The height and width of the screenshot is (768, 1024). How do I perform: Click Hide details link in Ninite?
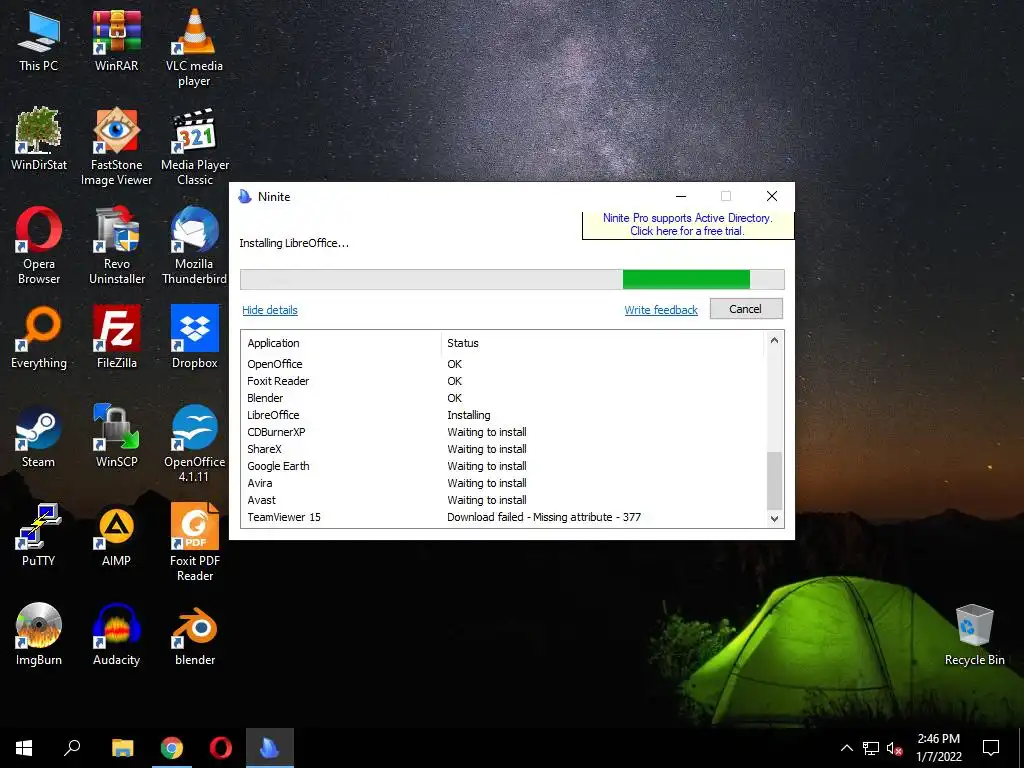[x=270, y=310]
